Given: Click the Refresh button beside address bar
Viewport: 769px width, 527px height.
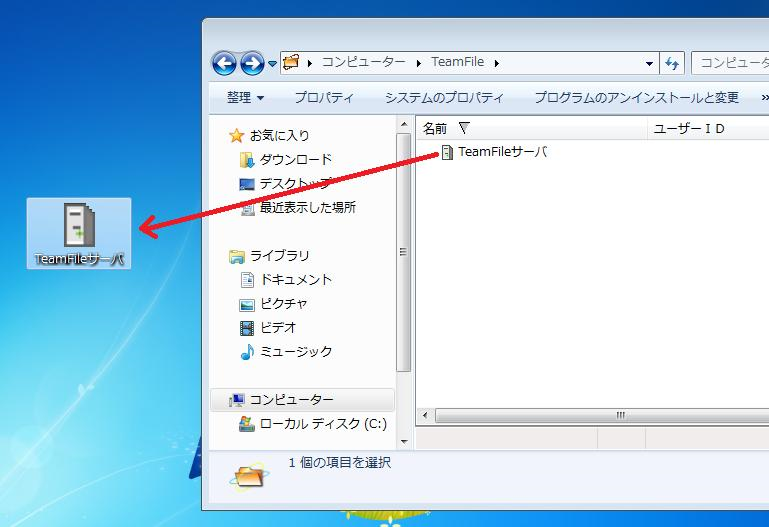Looking at the screenshot, I should pos(672,63).
